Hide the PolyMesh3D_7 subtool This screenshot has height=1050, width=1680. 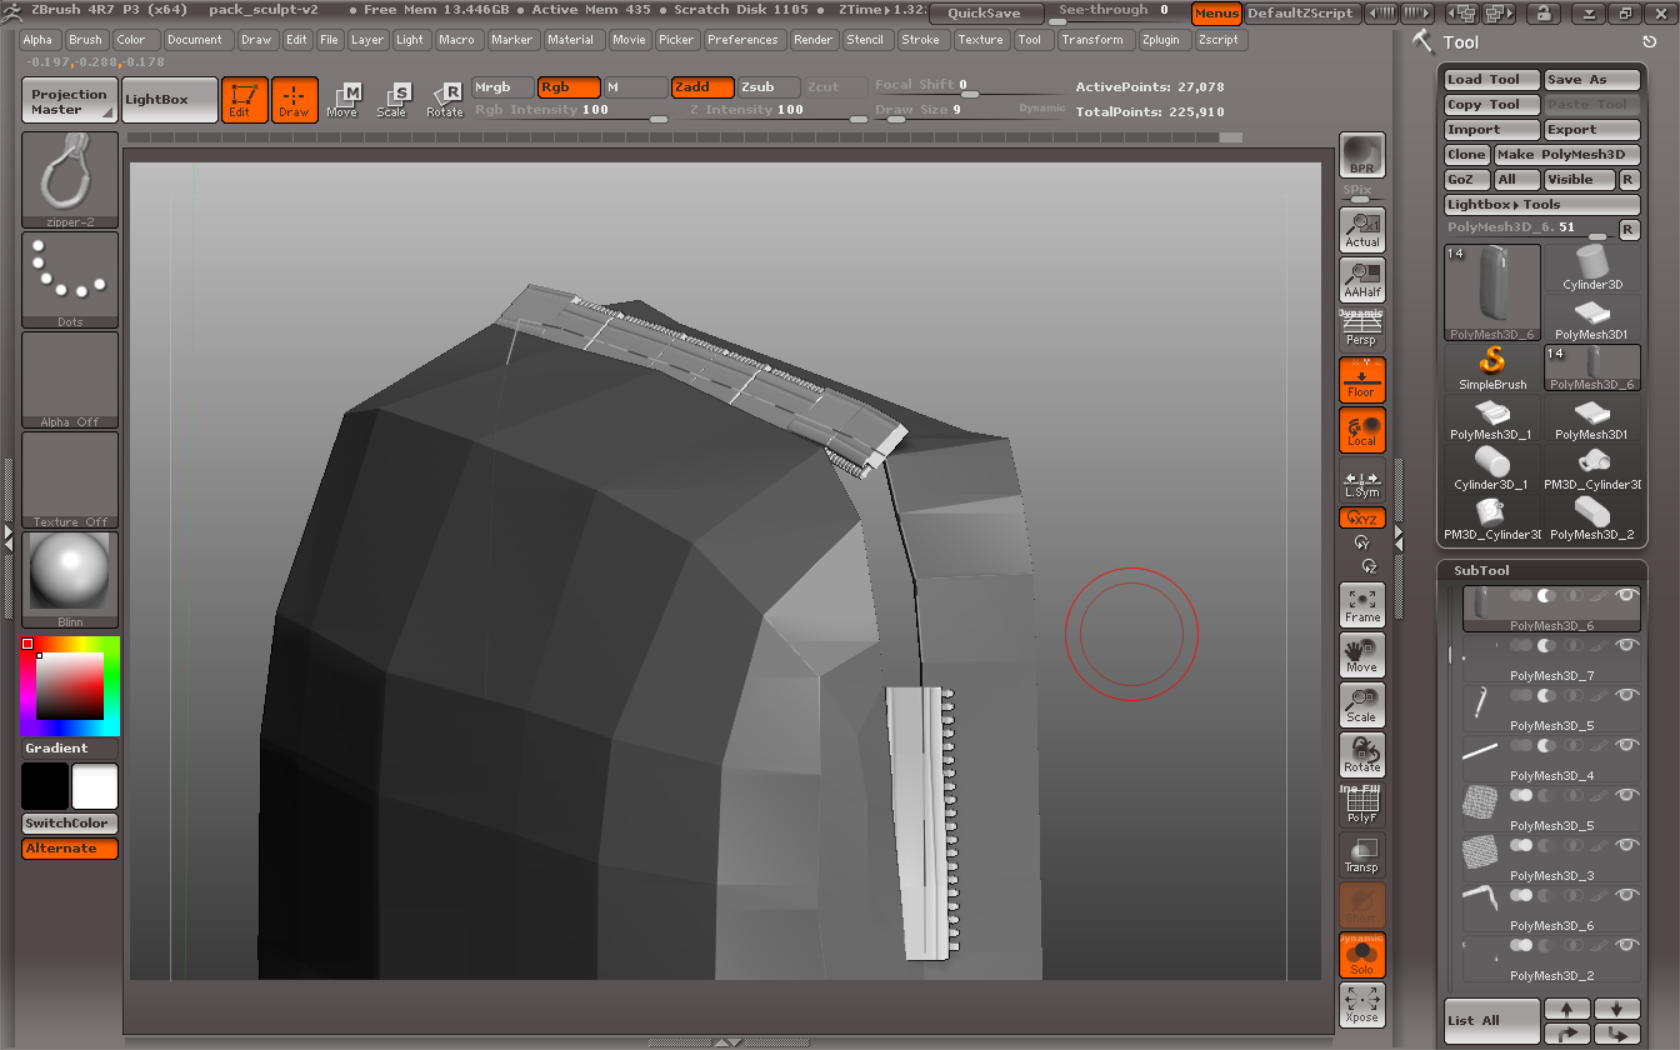(x=1626, y=645)
